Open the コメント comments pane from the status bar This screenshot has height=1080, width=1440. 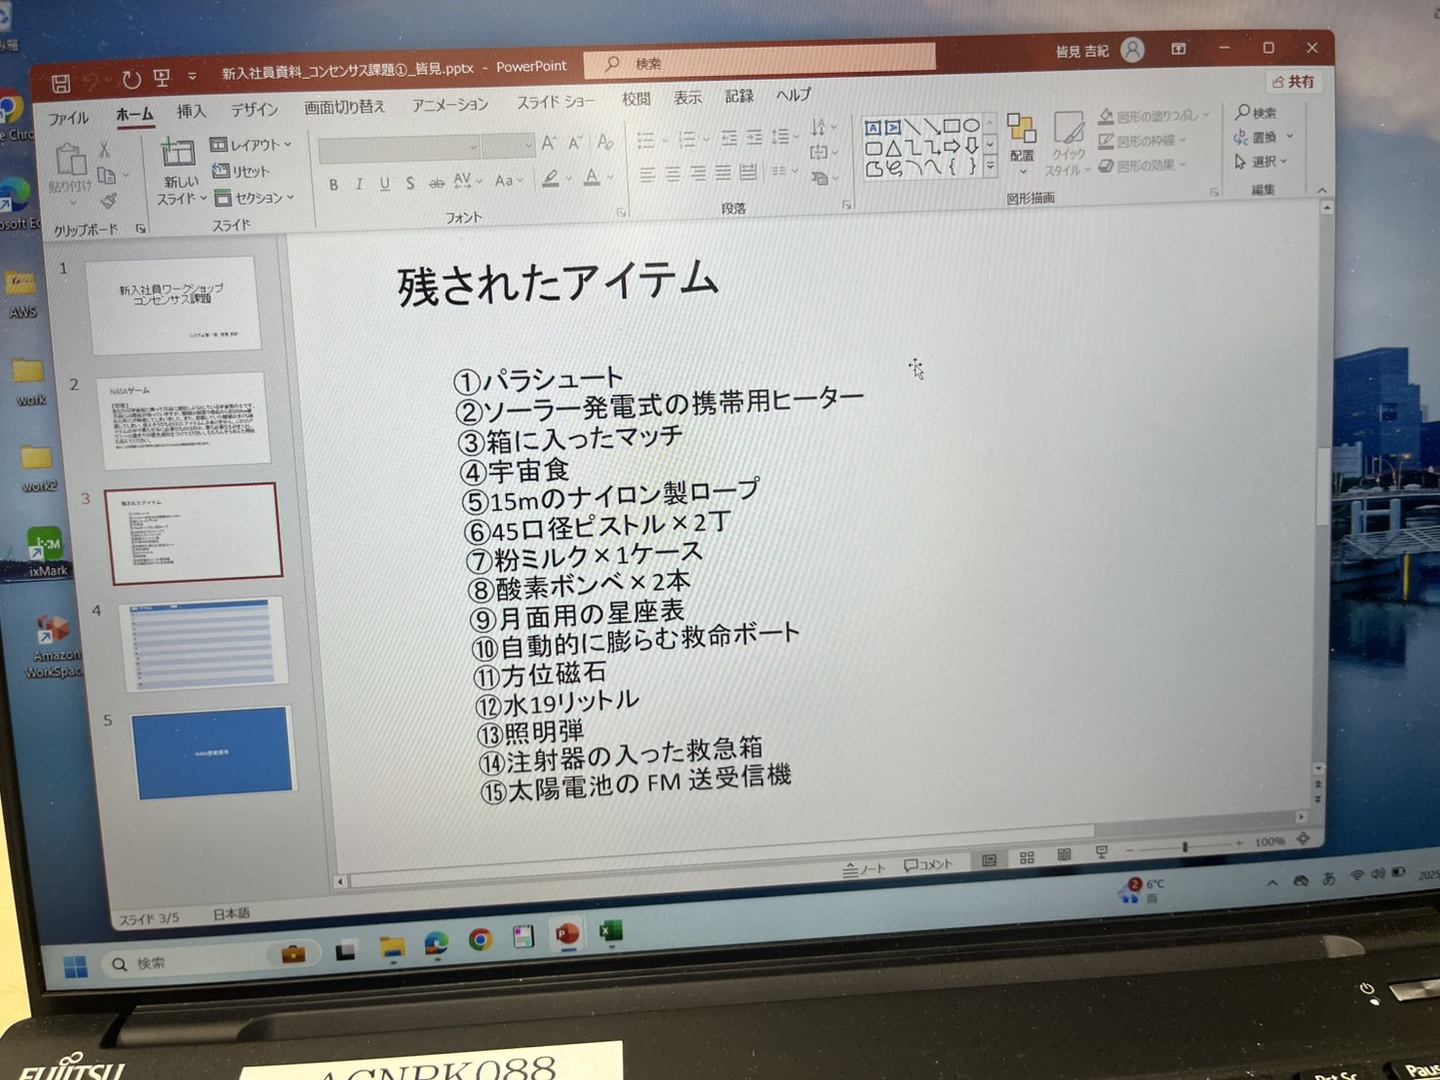[928, 865]
